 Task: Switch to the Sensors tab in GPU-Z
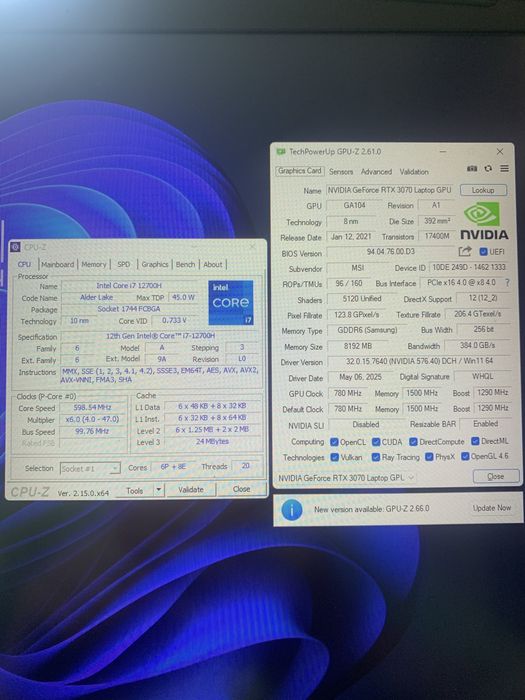[x=341, y=171]
